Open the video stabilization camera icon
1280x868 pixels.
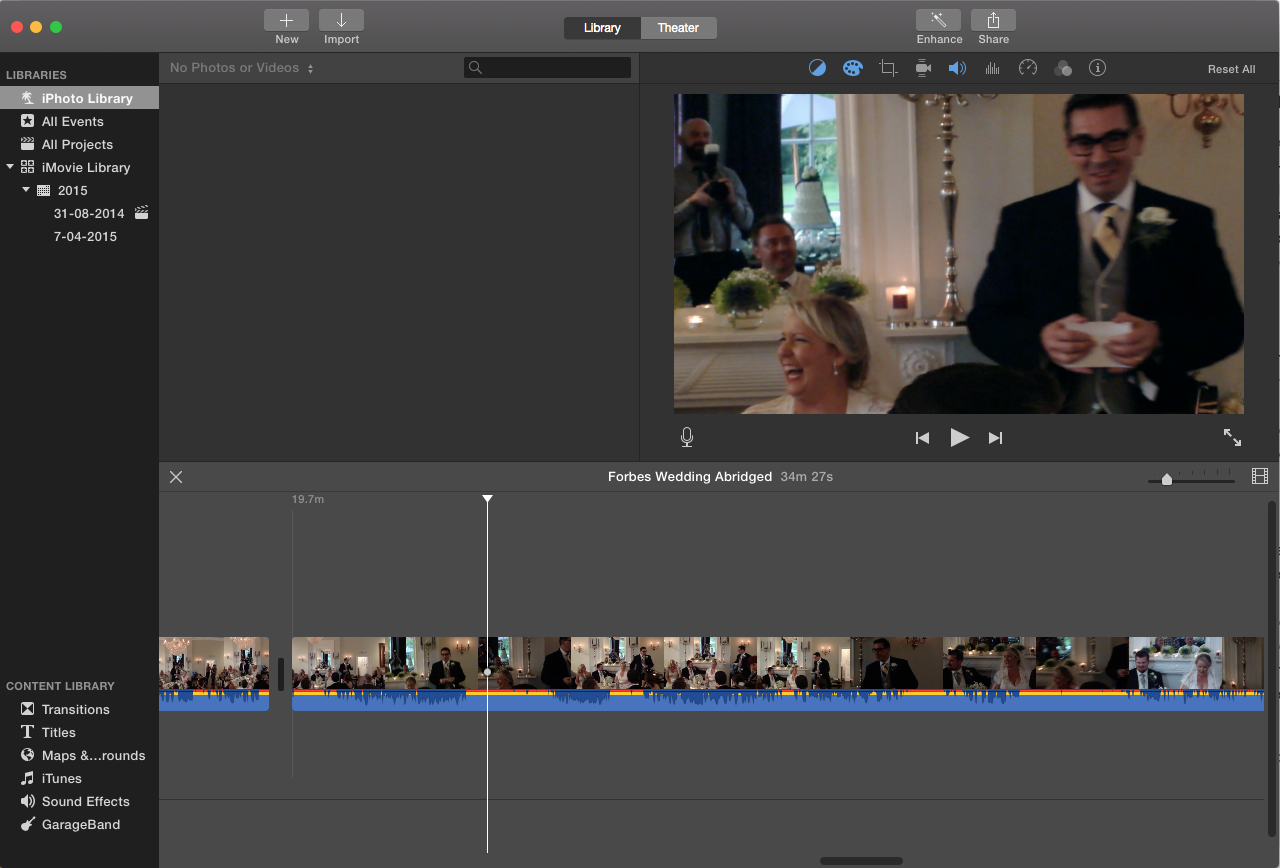tap(923, 68)
